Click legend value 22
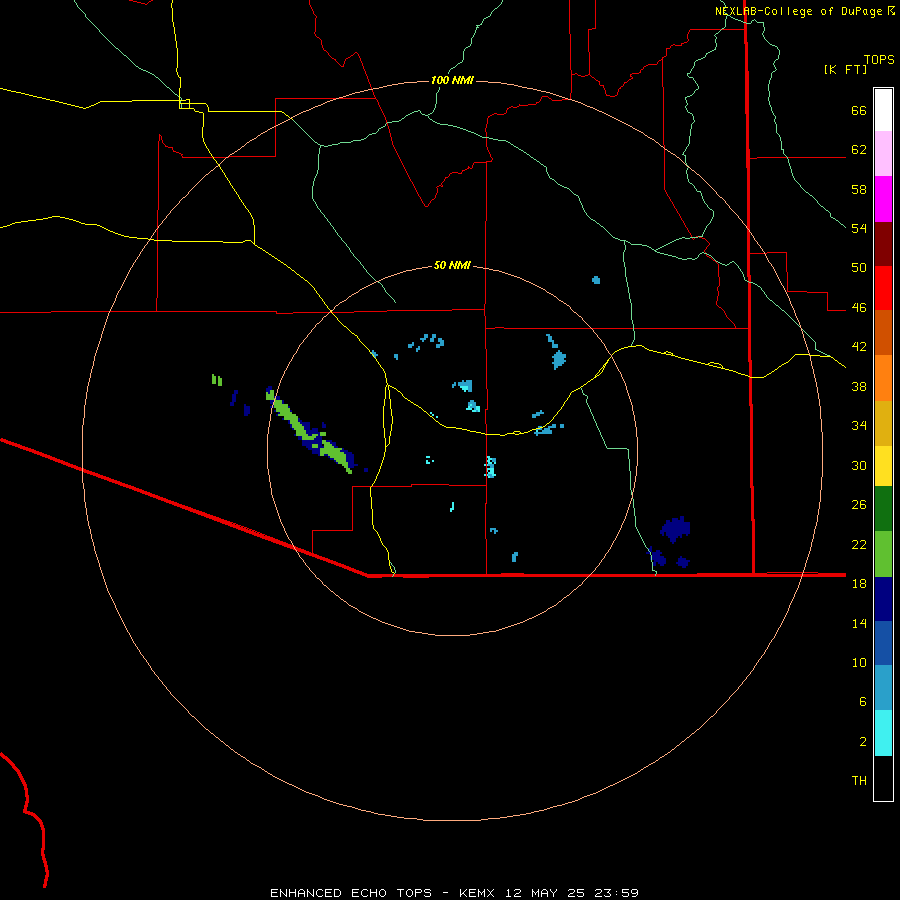 [859, 544]
